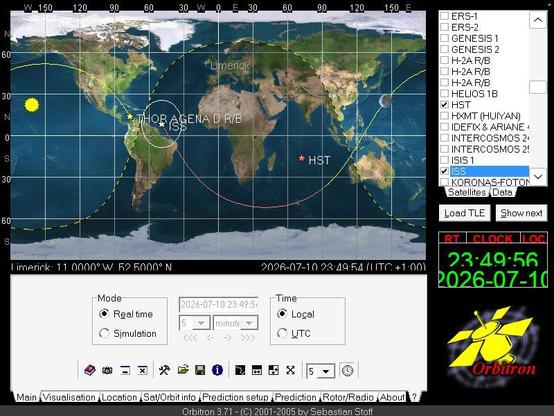The image size is (554, 416).
Task: Switch to the Main tab
Action: pyautogui.click(x=26, y=397)
